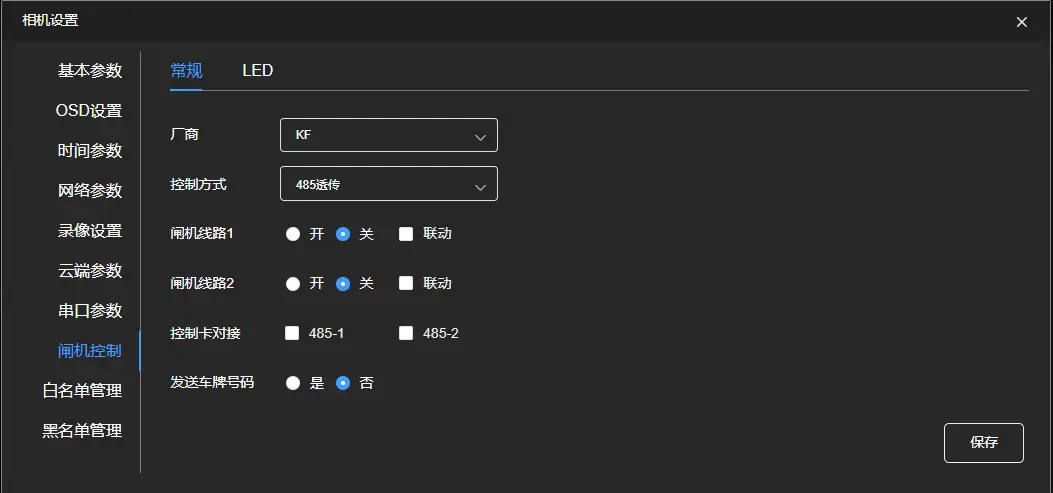Switch to the LED tab
The height and width of the screenshot is (493, 1053).
(x=257, y=71)
